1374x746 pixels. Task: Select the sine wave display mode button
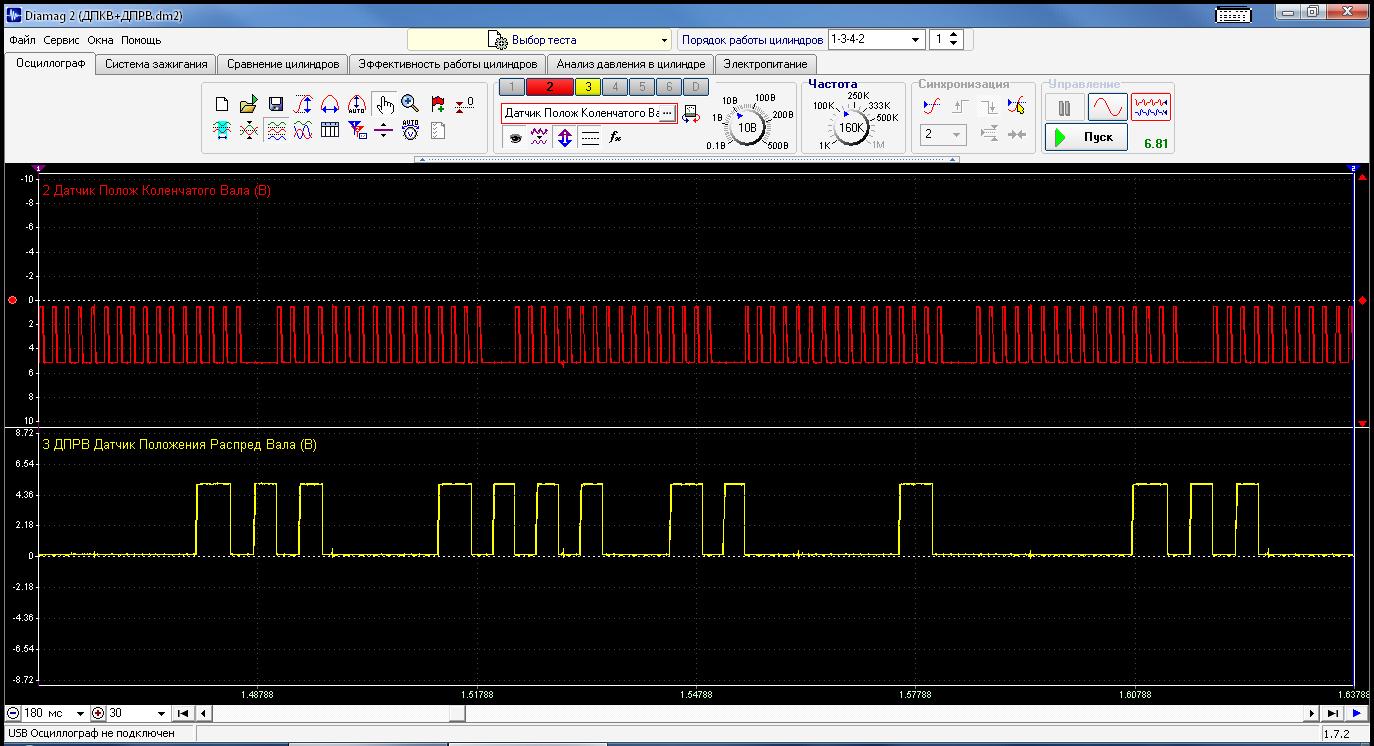pos(1107,107)
